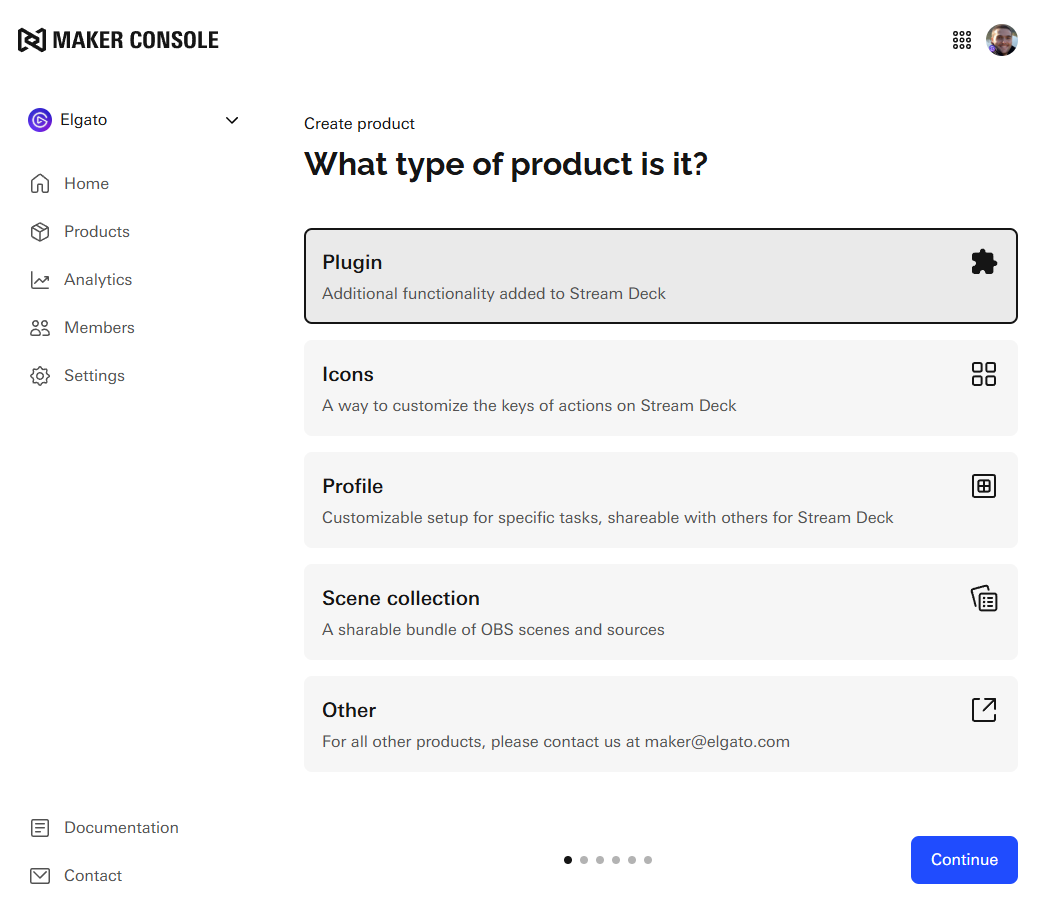The width and height of the screenshot is (1050, 916).
Task: Open Analytics from the sidebar
Action: pos(97,280)
